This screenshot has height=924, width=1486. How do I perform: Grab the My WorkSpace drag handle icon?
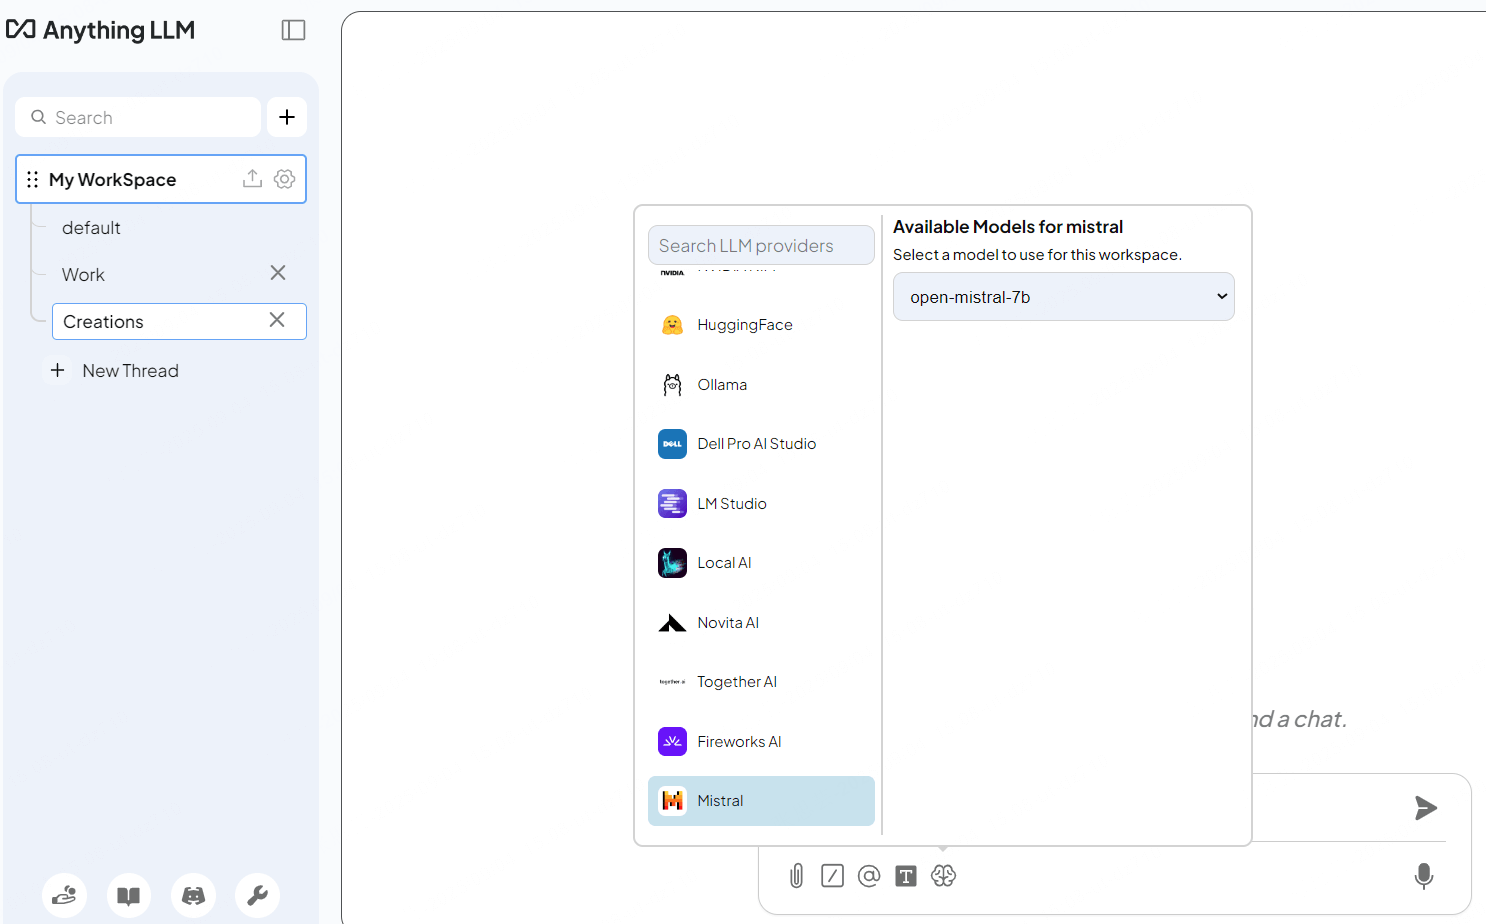(x=33, y=179)
